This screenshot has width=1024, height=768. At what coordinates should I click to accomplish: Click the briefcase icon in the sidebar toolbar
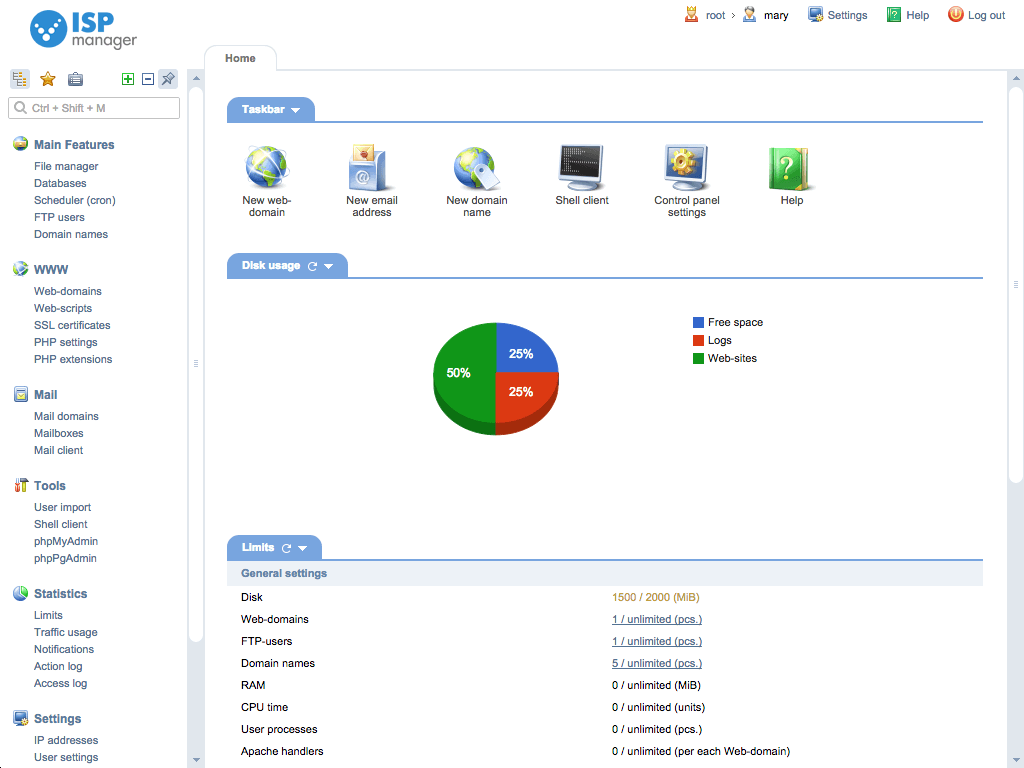(x=75, y=79)
